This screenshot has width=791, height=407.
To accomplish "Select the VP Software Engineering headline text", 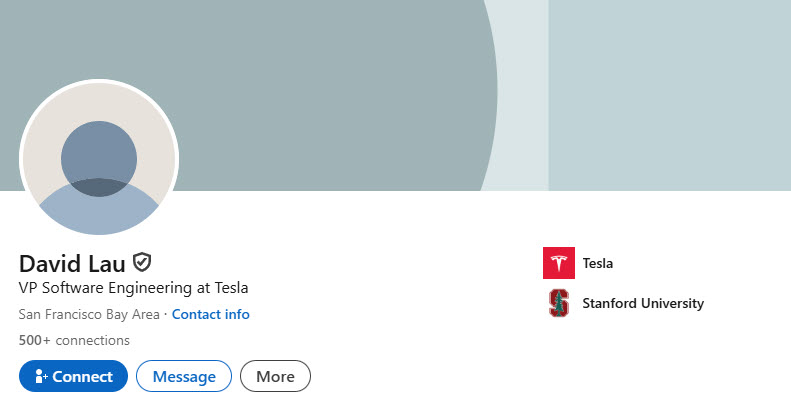I will coord(133,288).
